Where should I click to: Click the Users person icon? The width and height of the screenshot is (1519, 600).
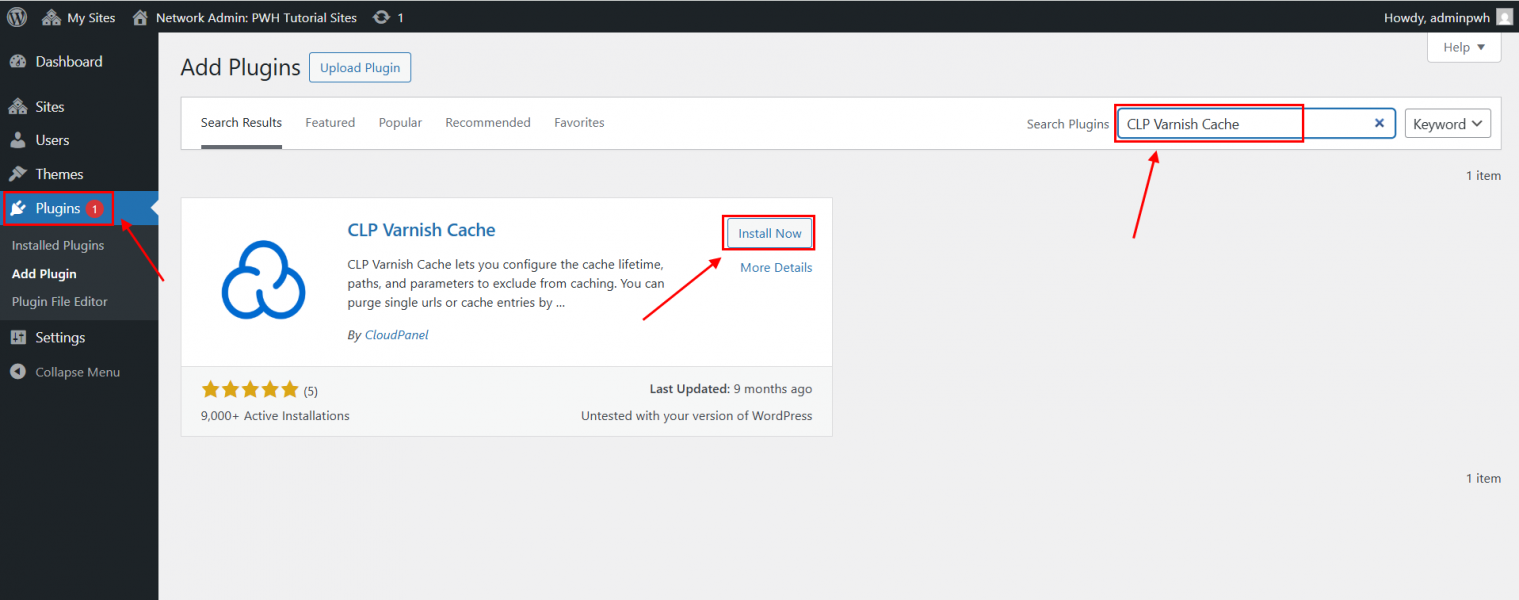(18, 140)
